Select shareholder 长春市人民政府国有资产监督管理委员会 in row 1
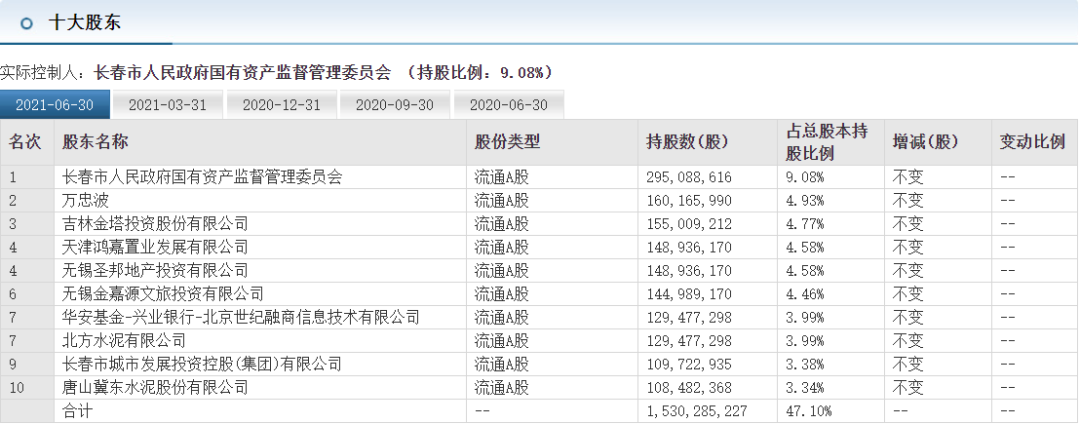Image resolution: width=1080 pixels, height=424 pixels. [202, 178]
